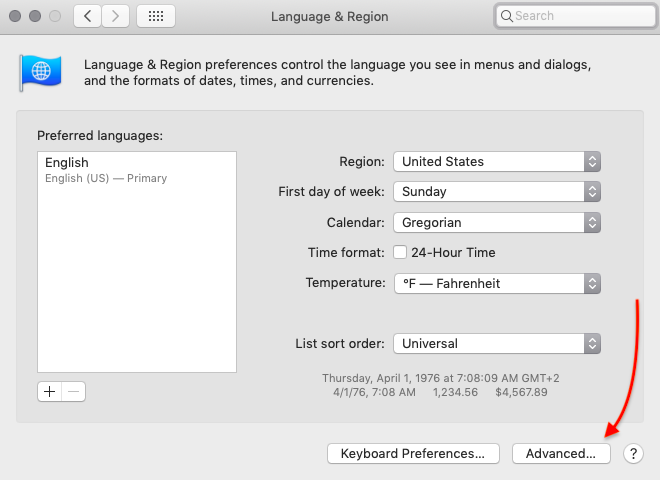Click the search magnifying glass icon

coord(507,16)
